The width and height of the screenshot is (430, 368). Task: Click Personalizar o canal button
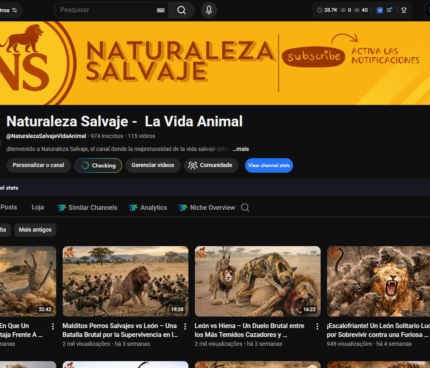tap(38, 165)
